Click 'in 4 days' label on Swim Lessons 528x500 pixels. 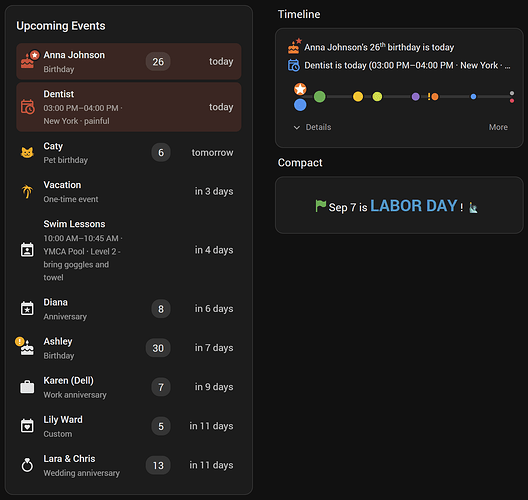(x=214, y=250)
